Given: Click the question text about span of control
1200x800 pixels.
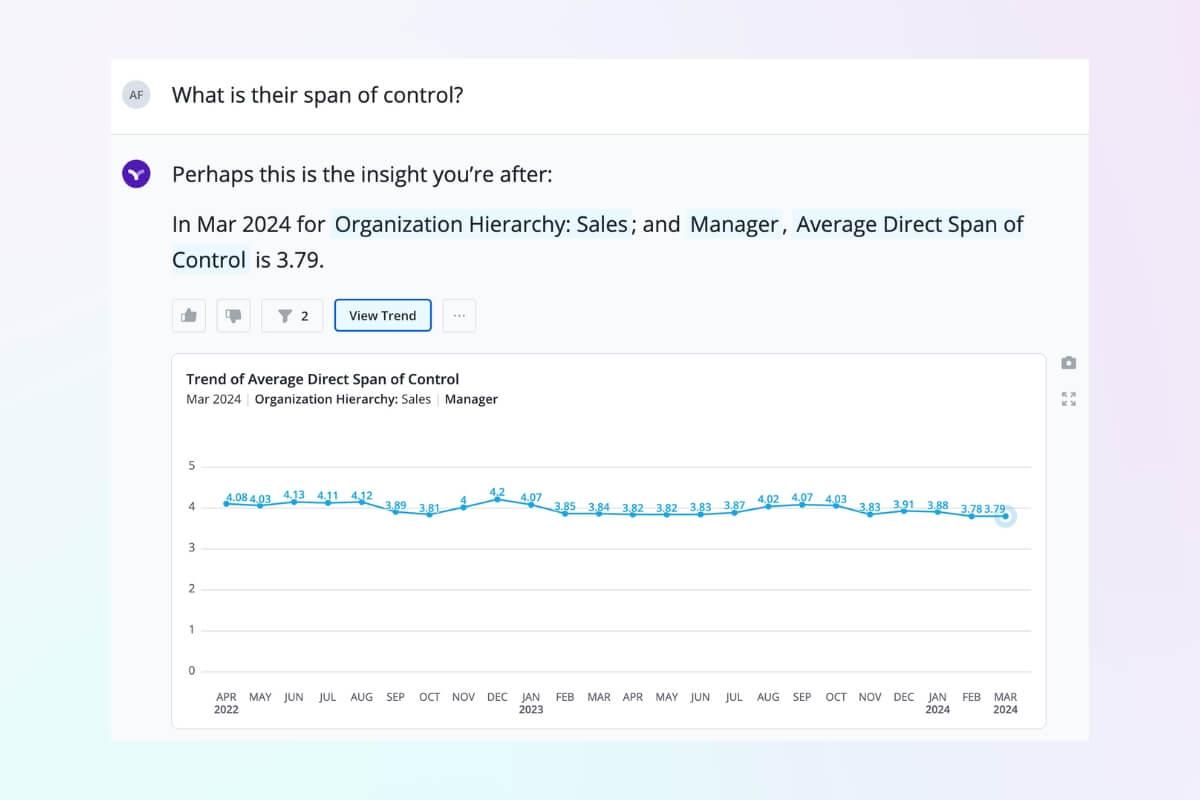Looking at the screenshot, I should [318, 95].
